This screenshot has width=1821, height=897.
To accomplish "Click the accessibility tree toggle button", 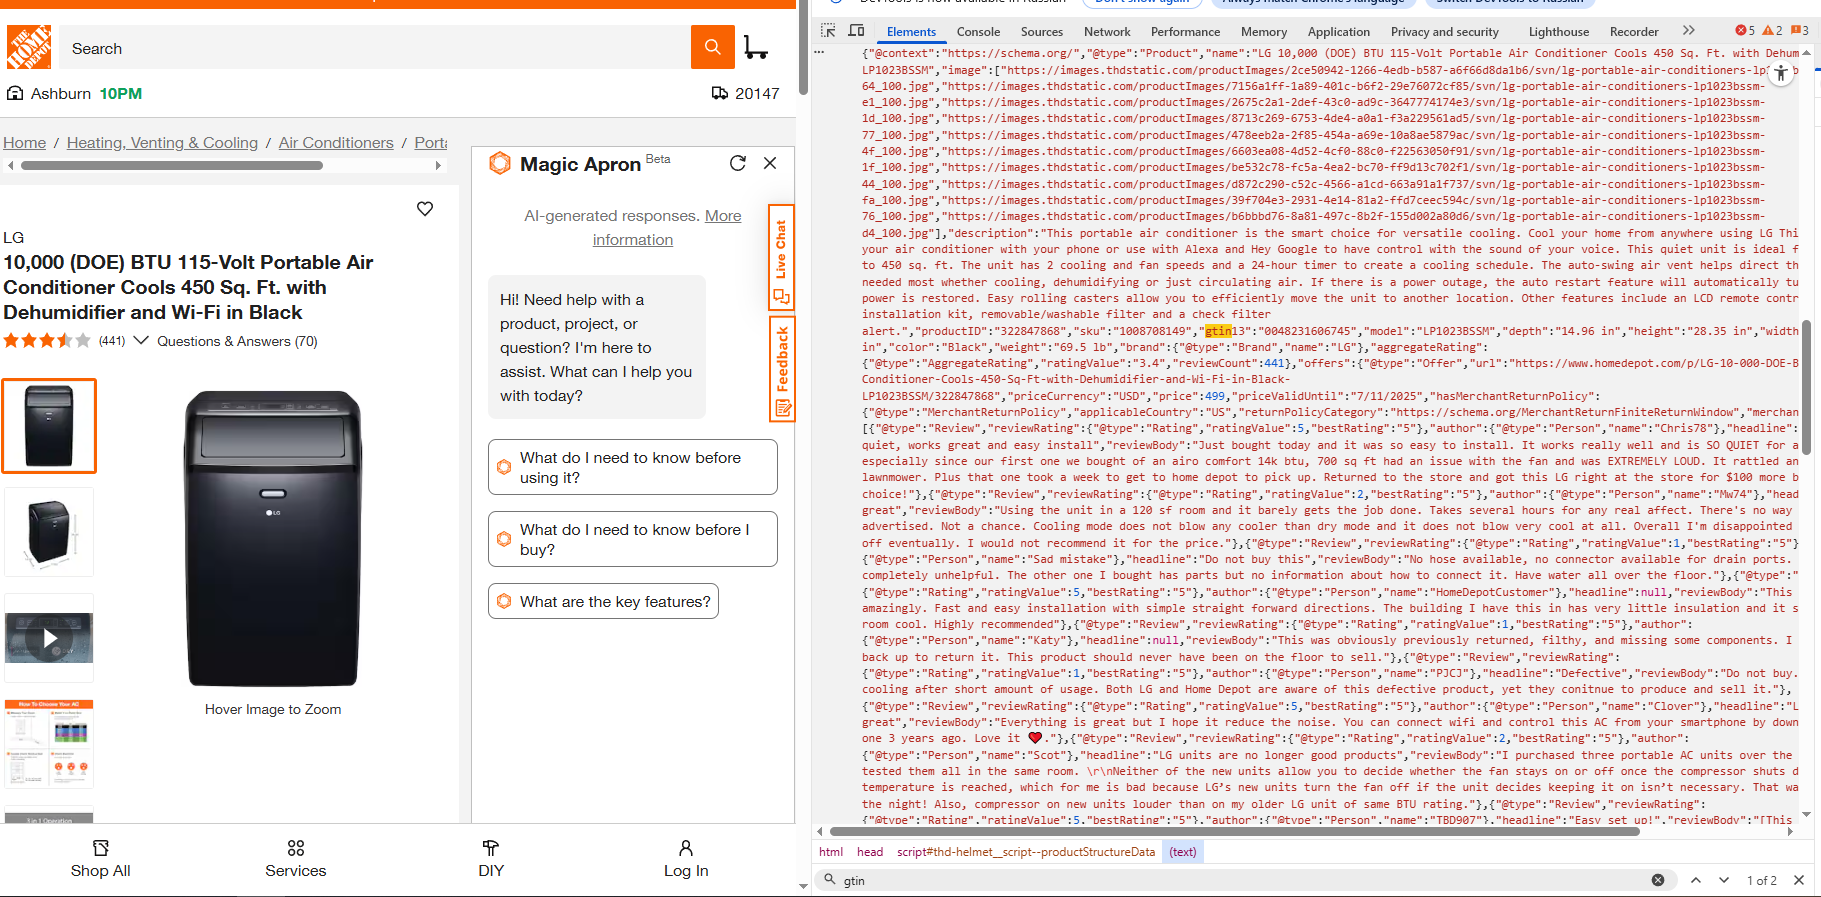I will [x=1781, y=74].
